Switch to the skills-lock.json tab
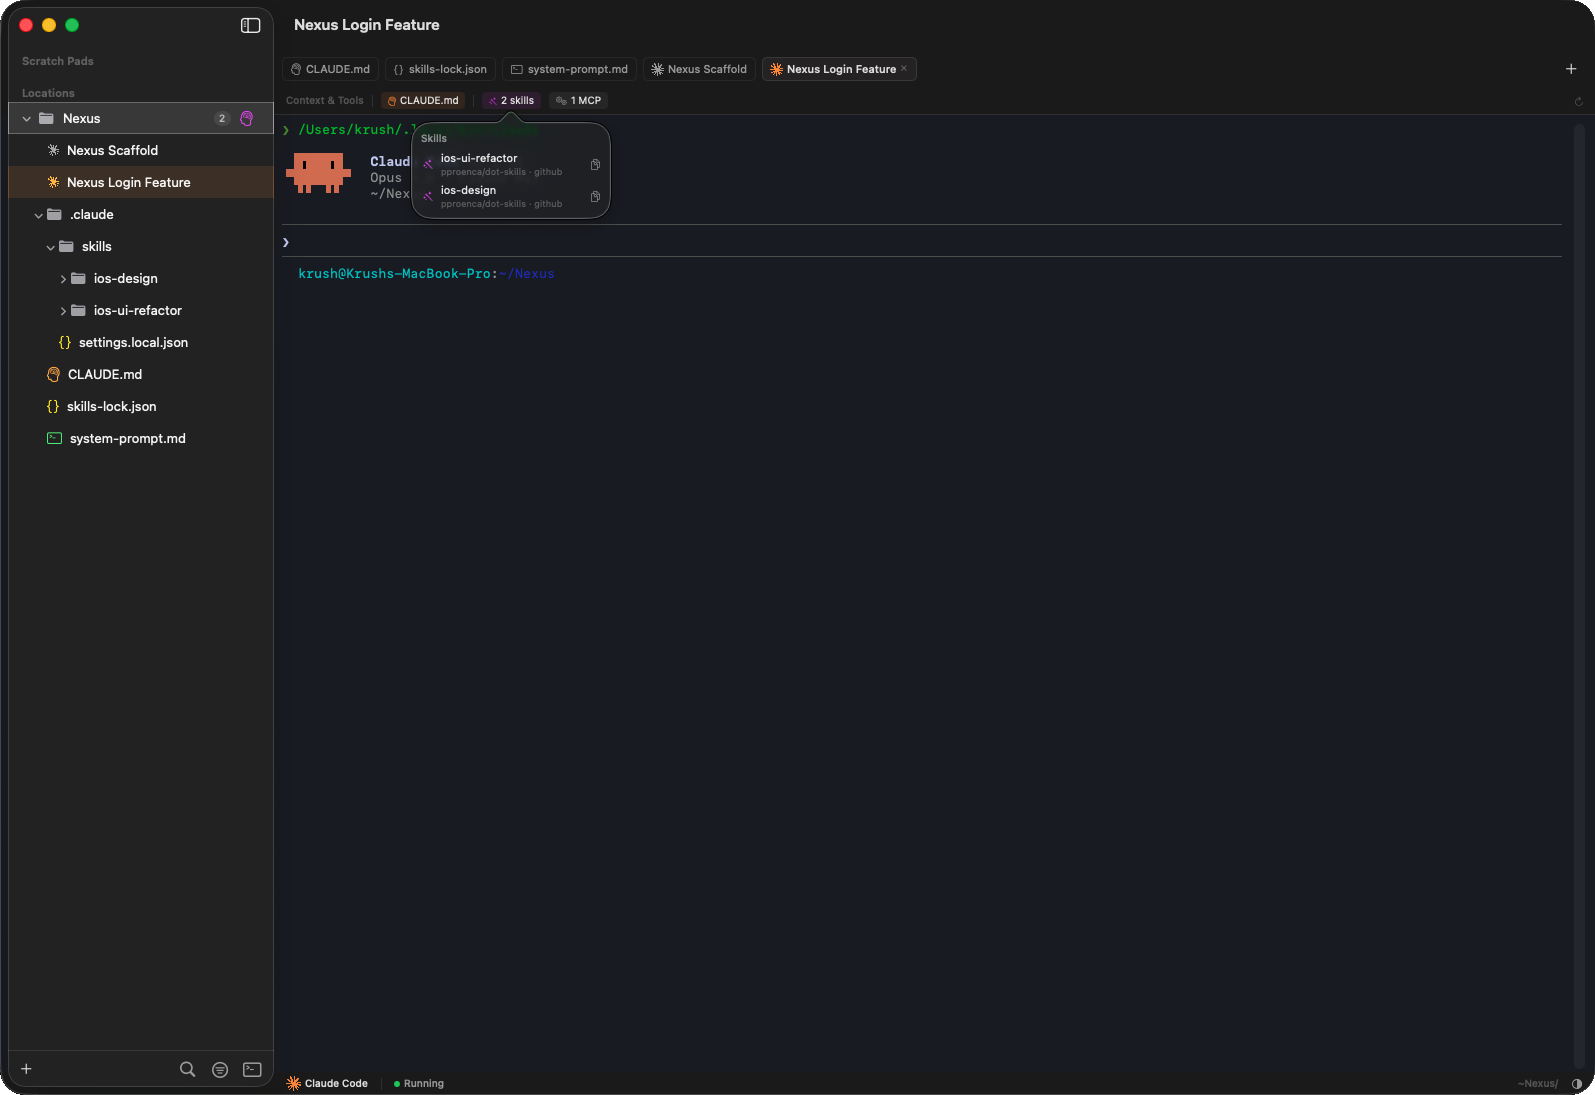This screenshot has width=1595, height=1095. tap(440, 69)
